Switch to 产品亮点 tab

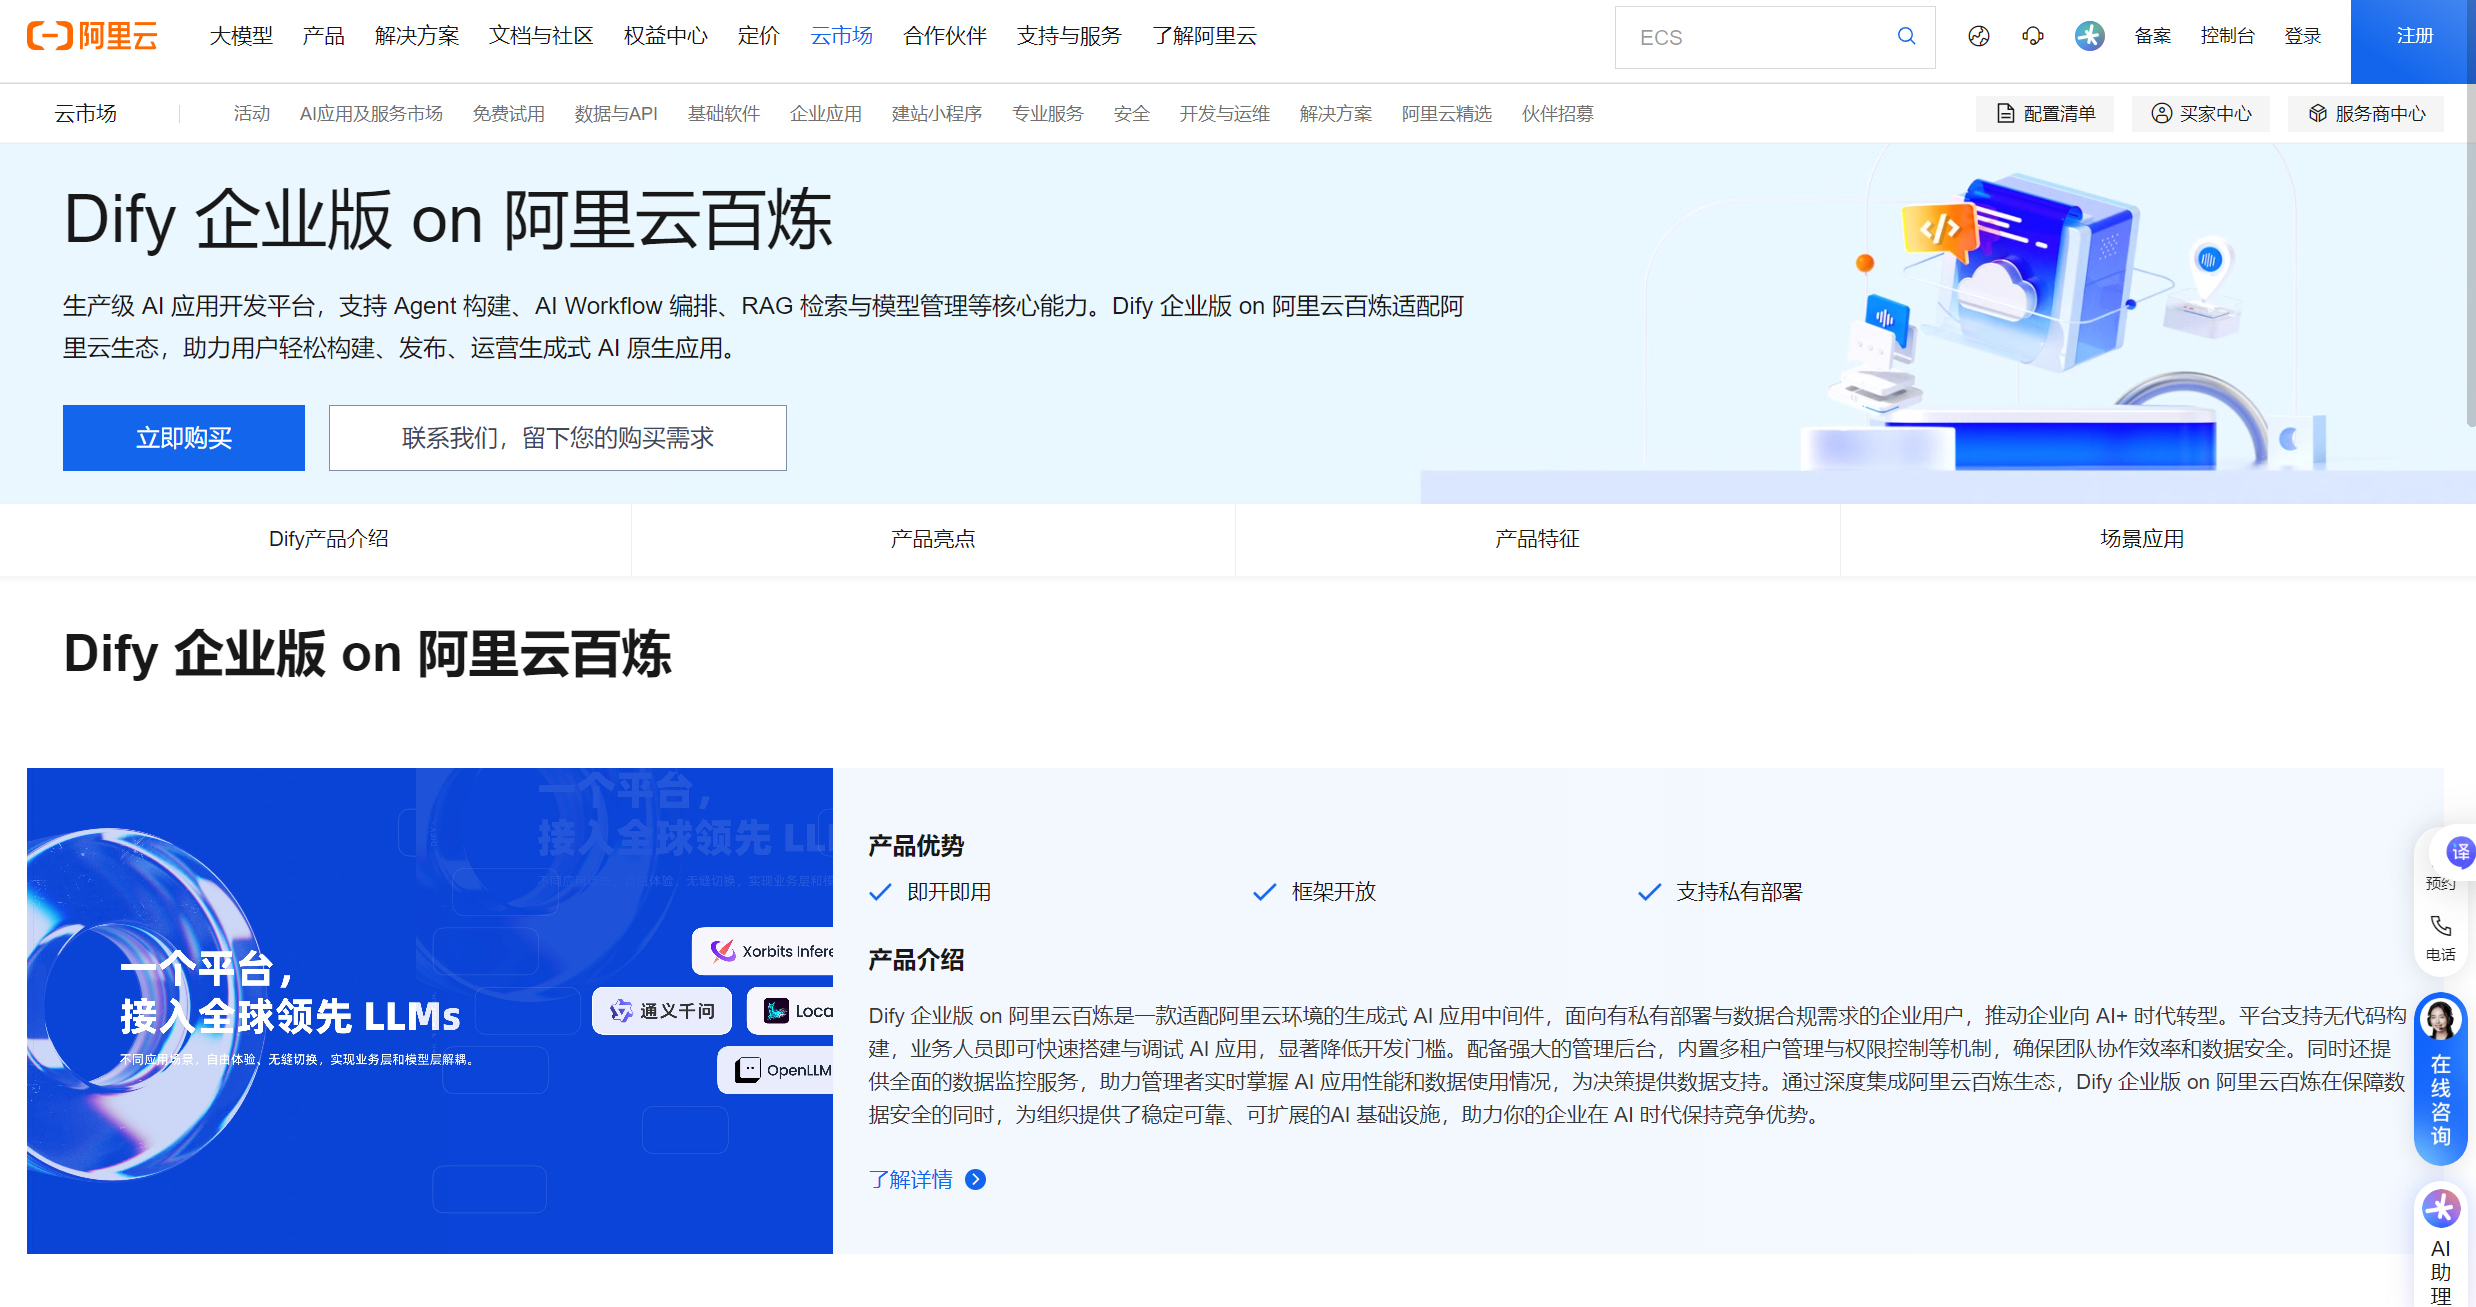click(x=933, y=539)
